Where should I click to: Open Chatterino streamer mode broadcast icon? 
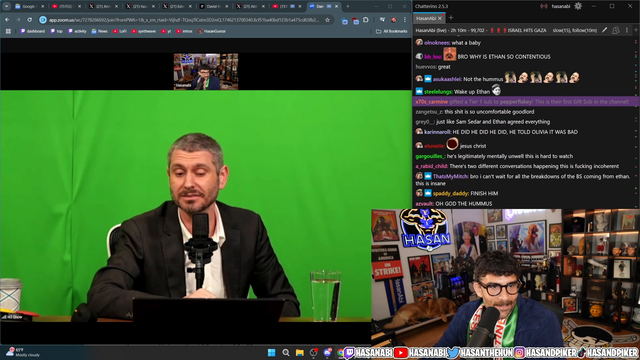[544, 6]
